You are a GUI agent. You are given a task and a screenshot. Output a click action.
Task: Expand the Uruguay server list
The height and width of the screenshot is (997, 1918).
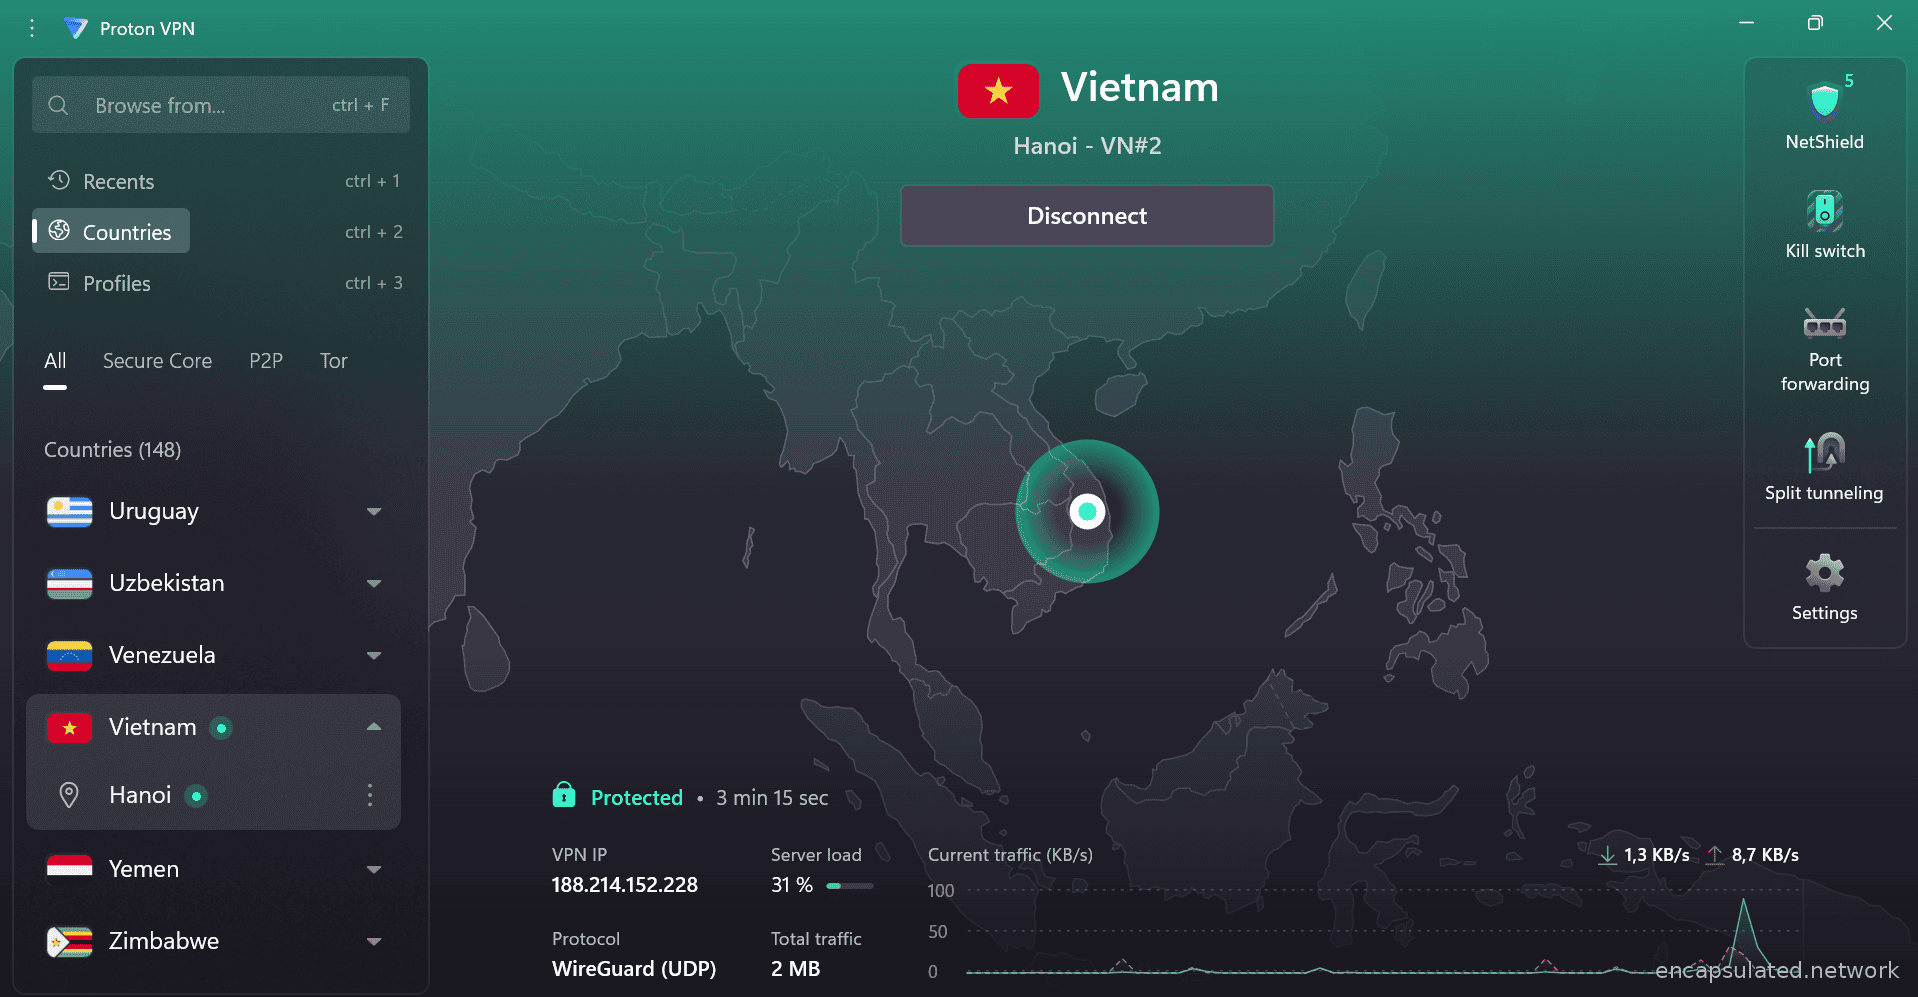click(374, 512)
